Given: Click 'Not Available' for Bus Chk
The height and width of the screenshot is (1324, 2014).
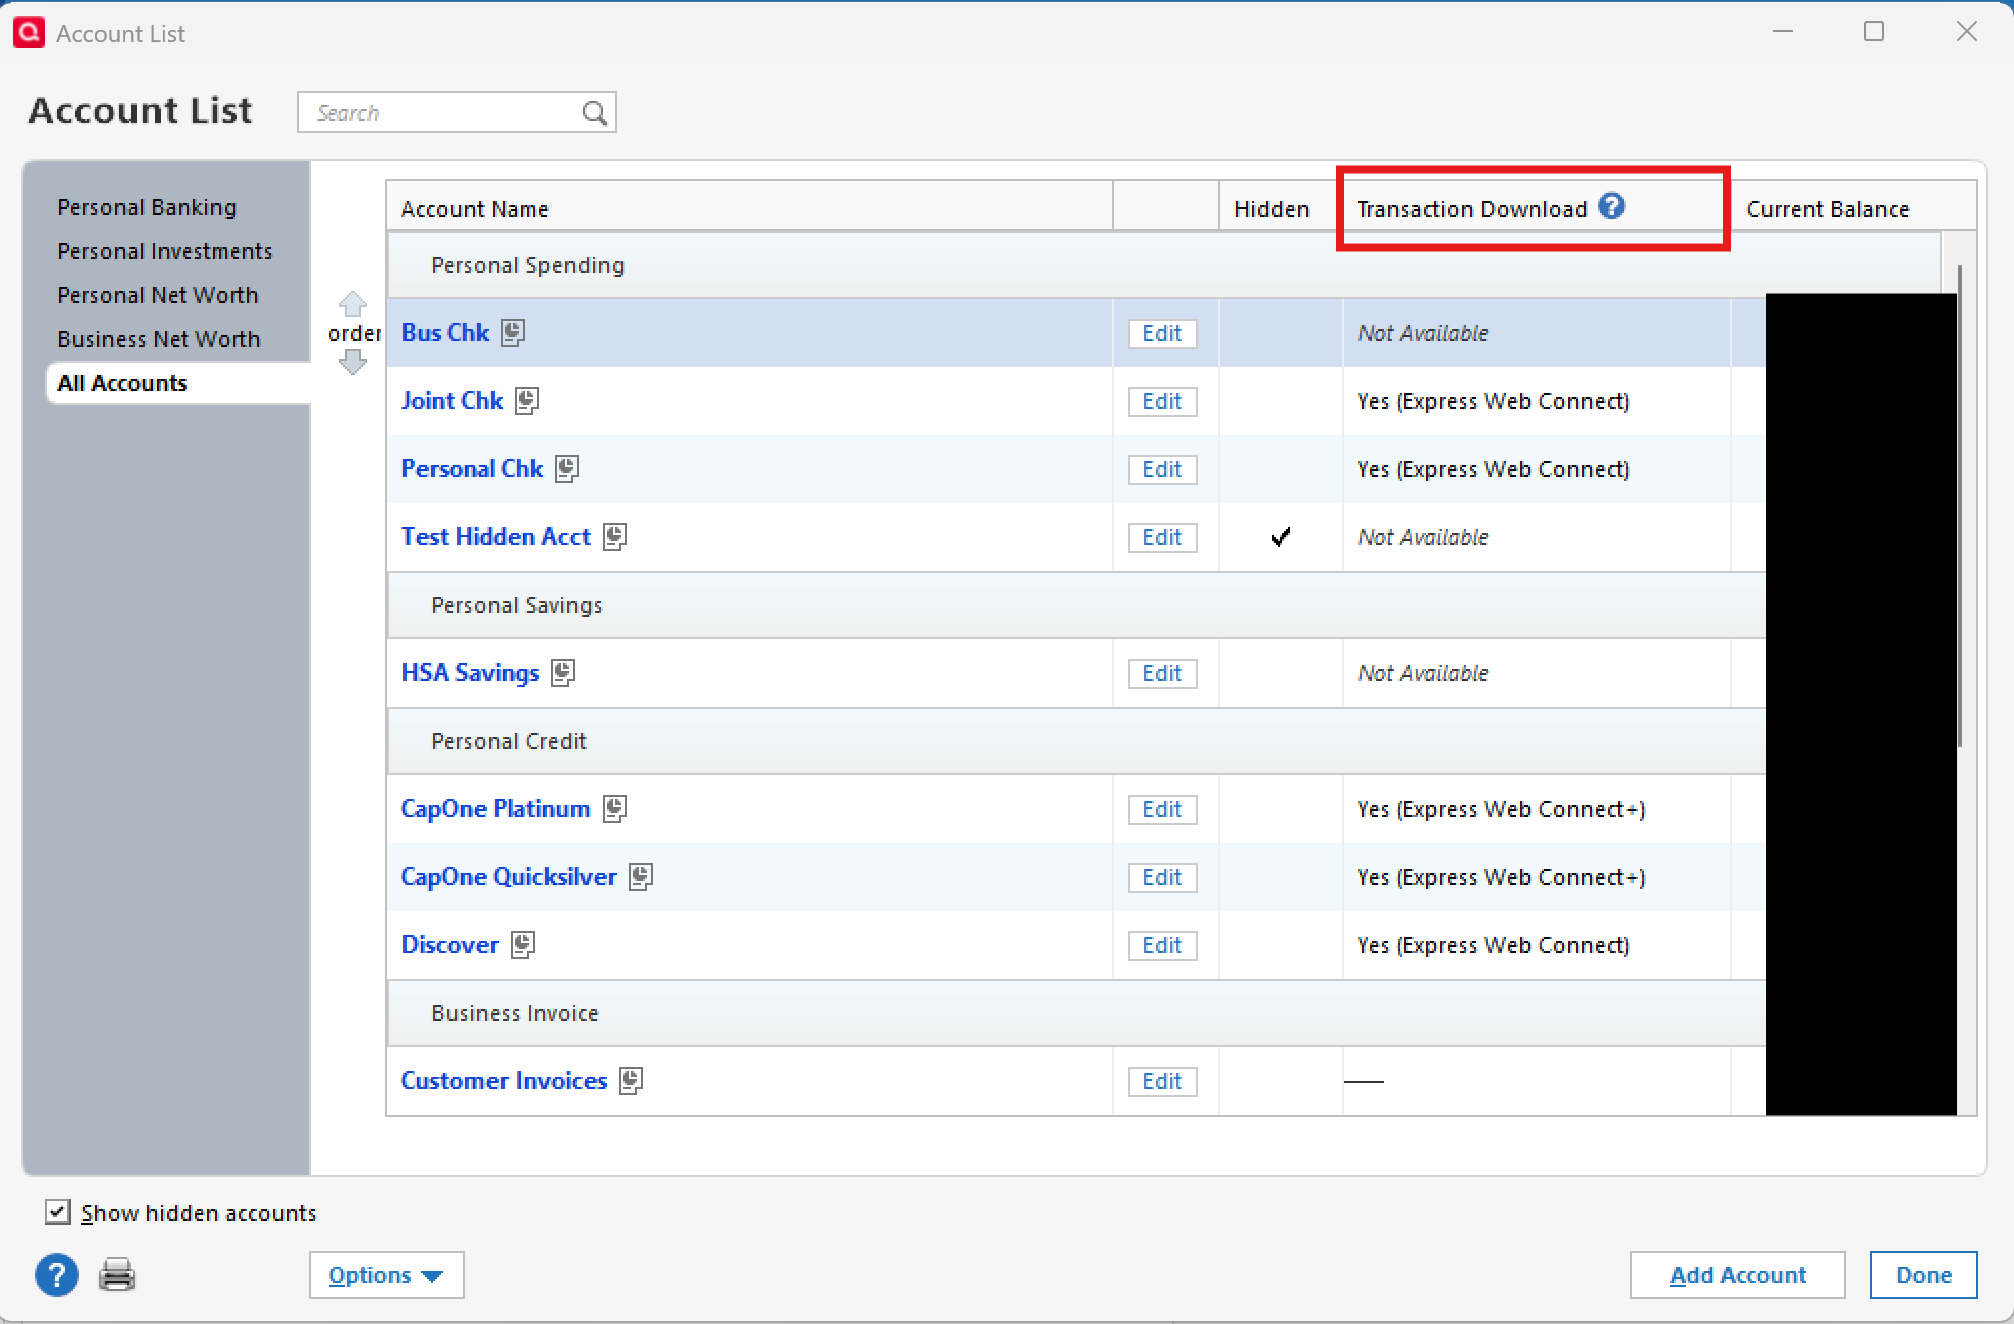Looking at the screenshot, I should pos(1423,333).
